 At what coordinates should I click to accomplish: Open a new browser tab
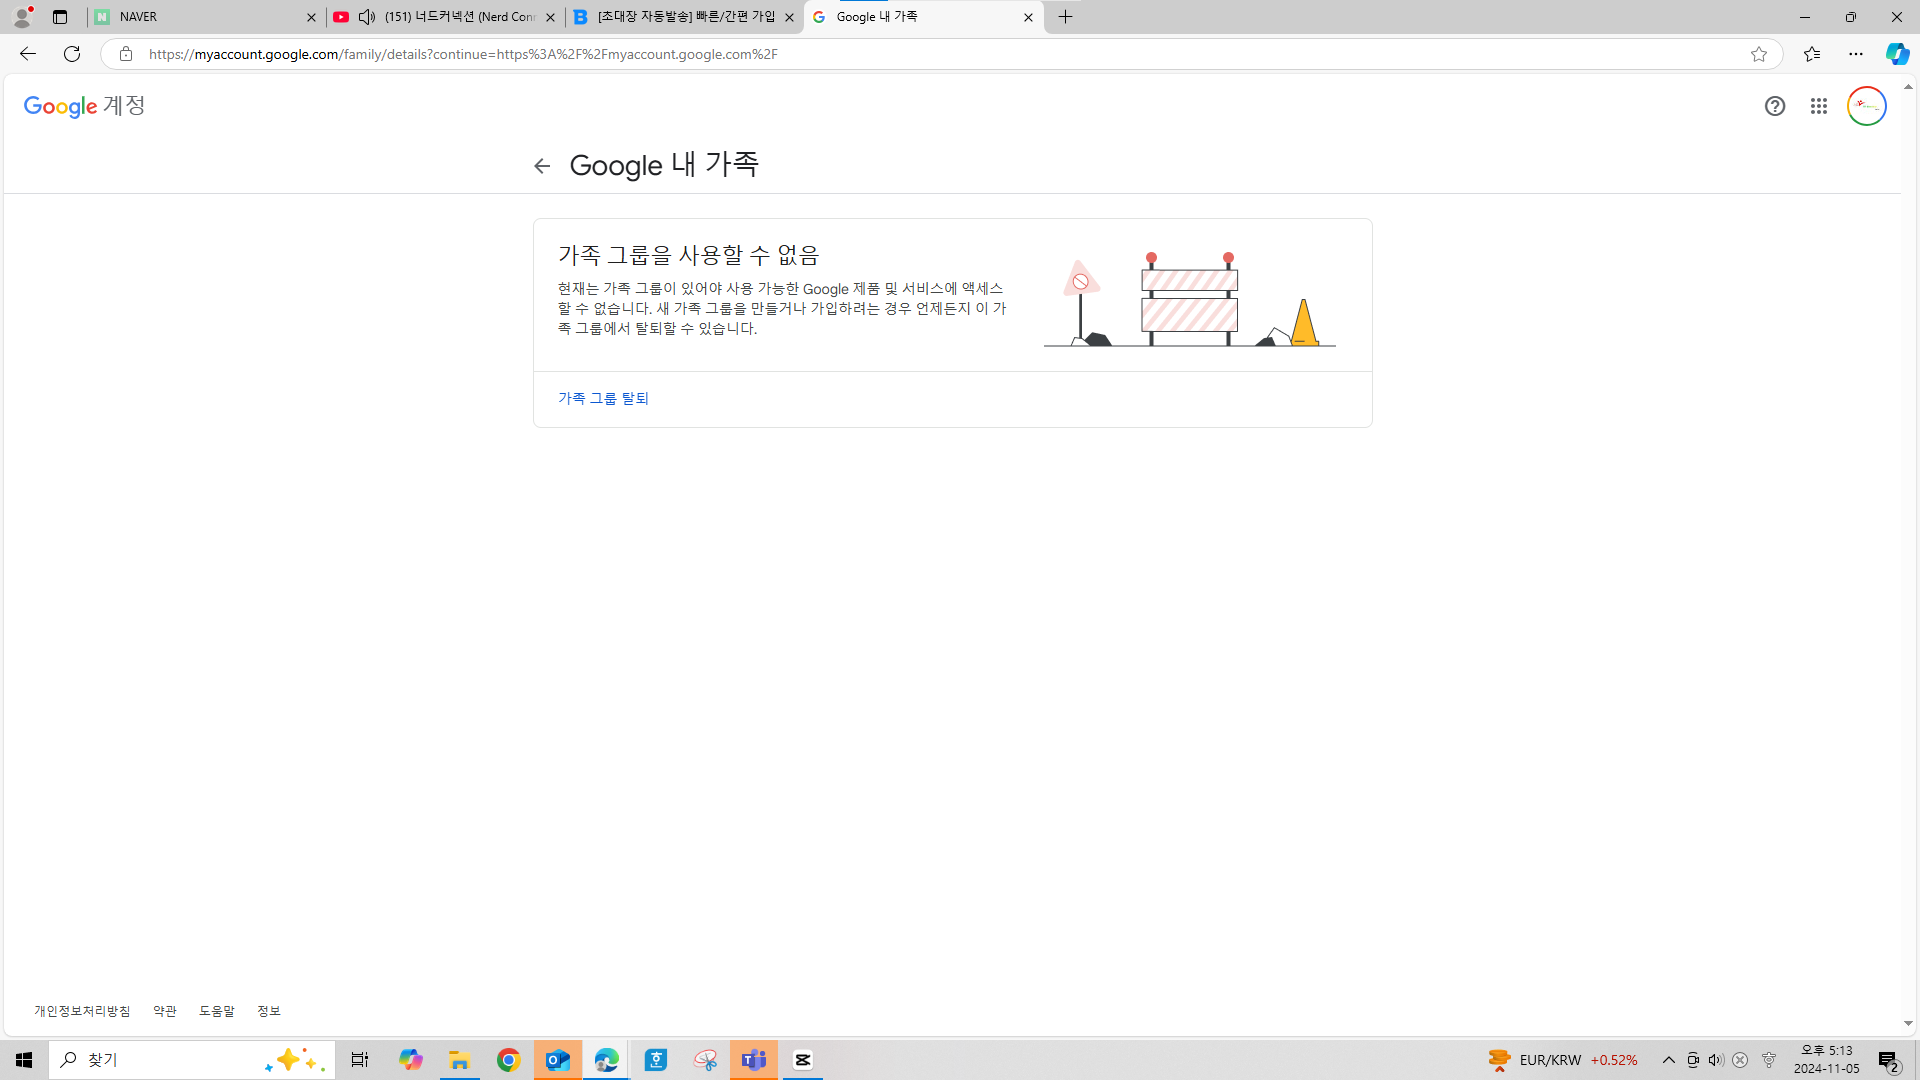[1066, 17]
